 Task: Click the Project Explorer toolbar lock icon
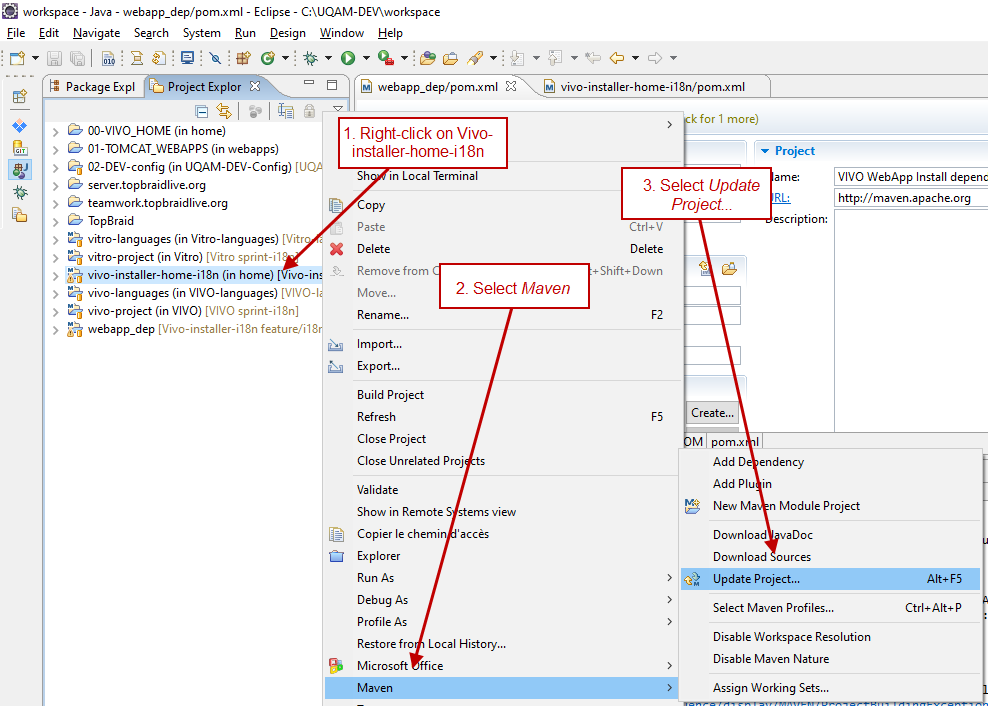309,112
